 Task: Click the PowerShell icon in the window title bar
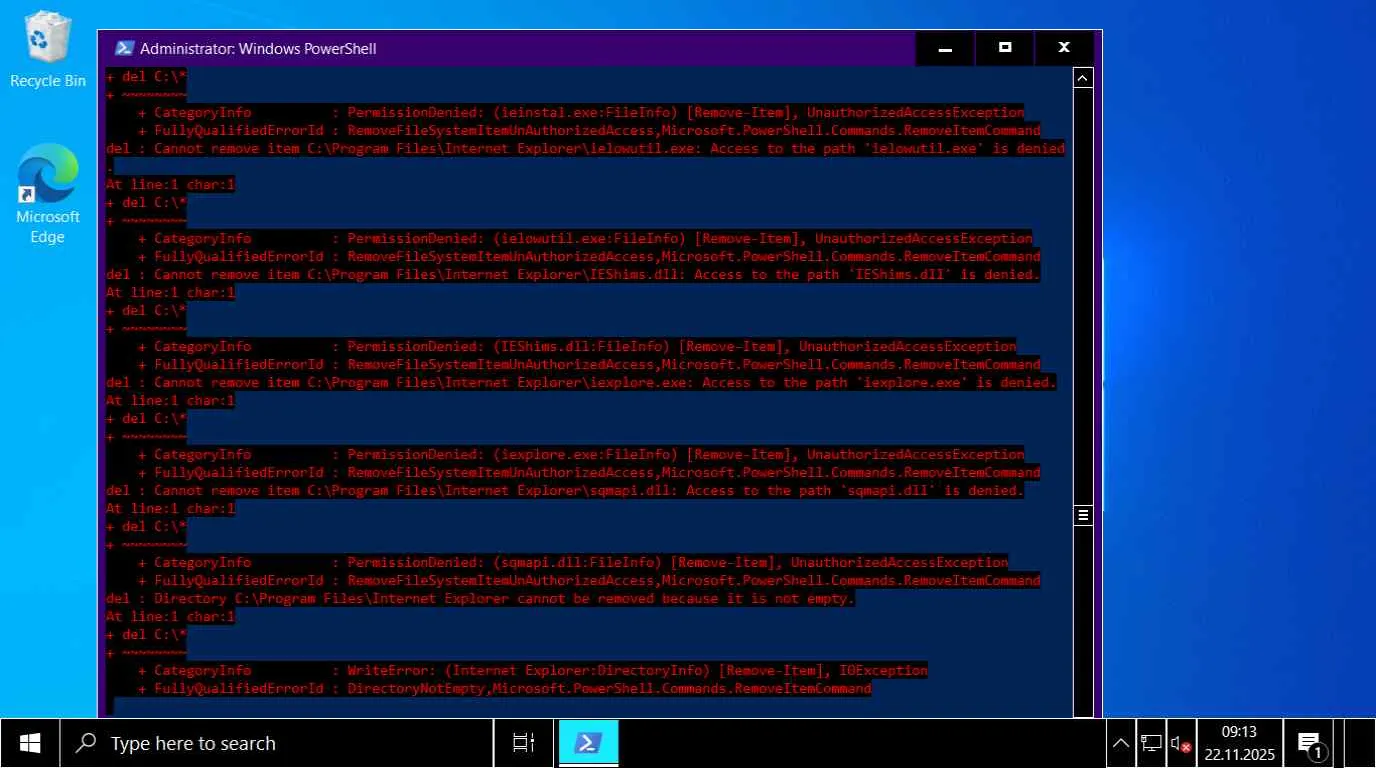[124, 48]
